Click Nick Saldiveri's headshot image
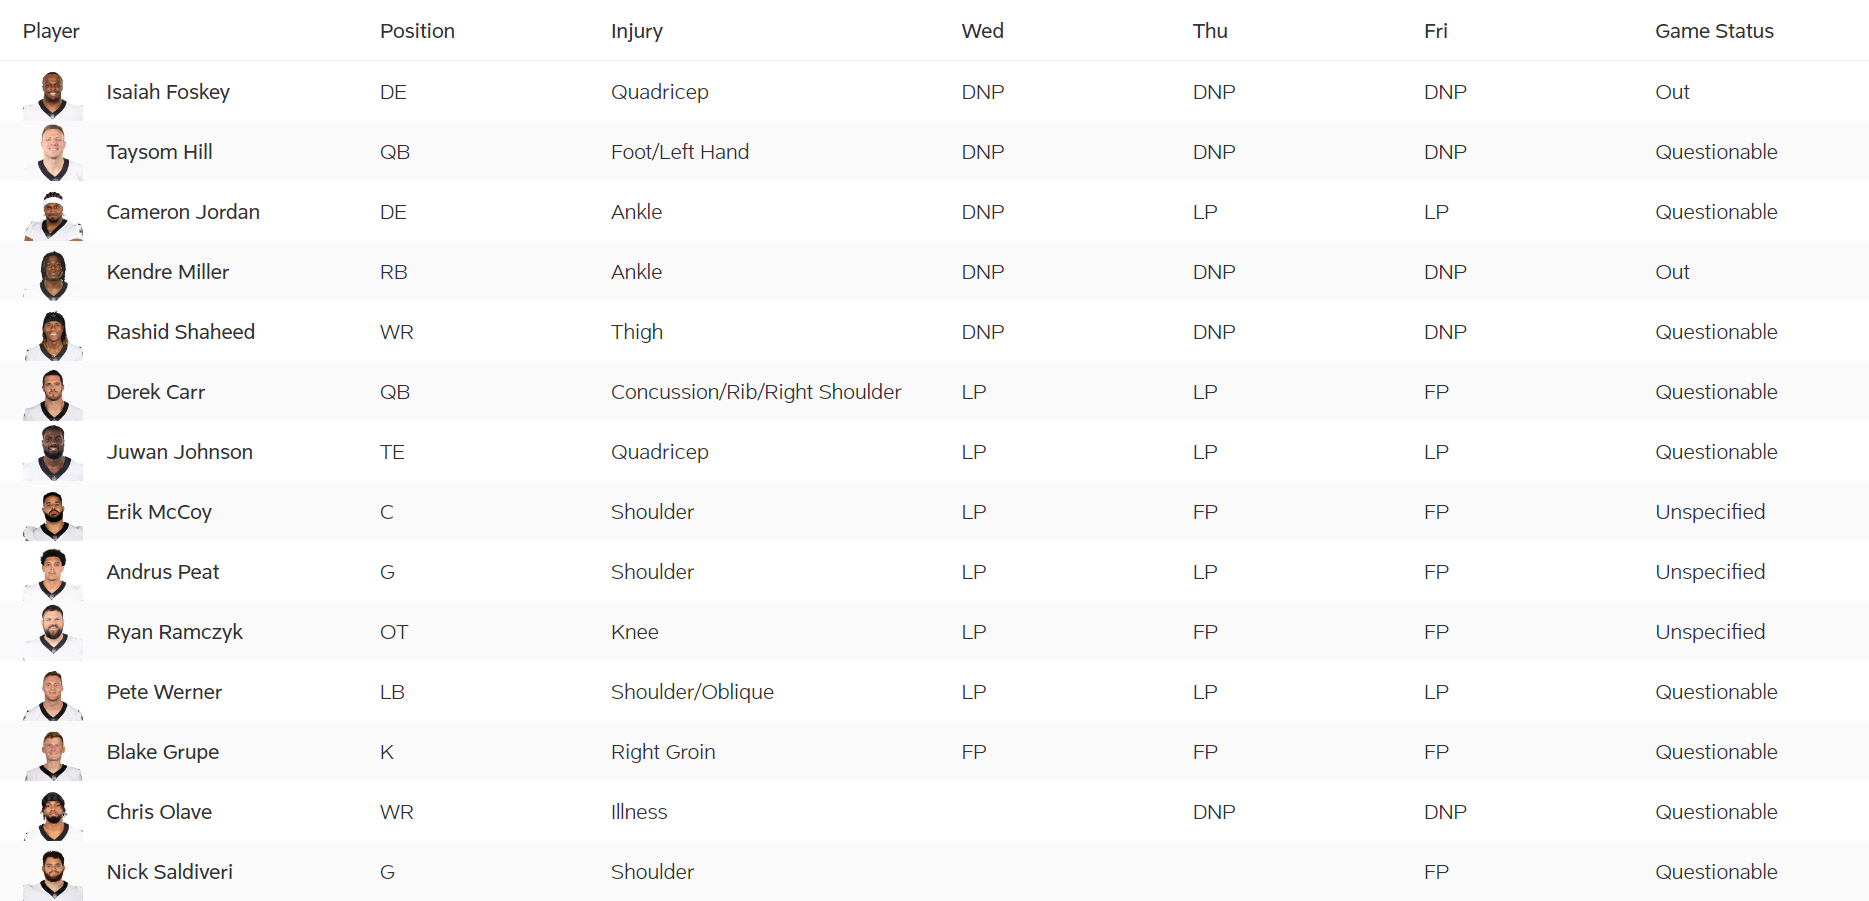1869x901 pixels. [53, 874]
